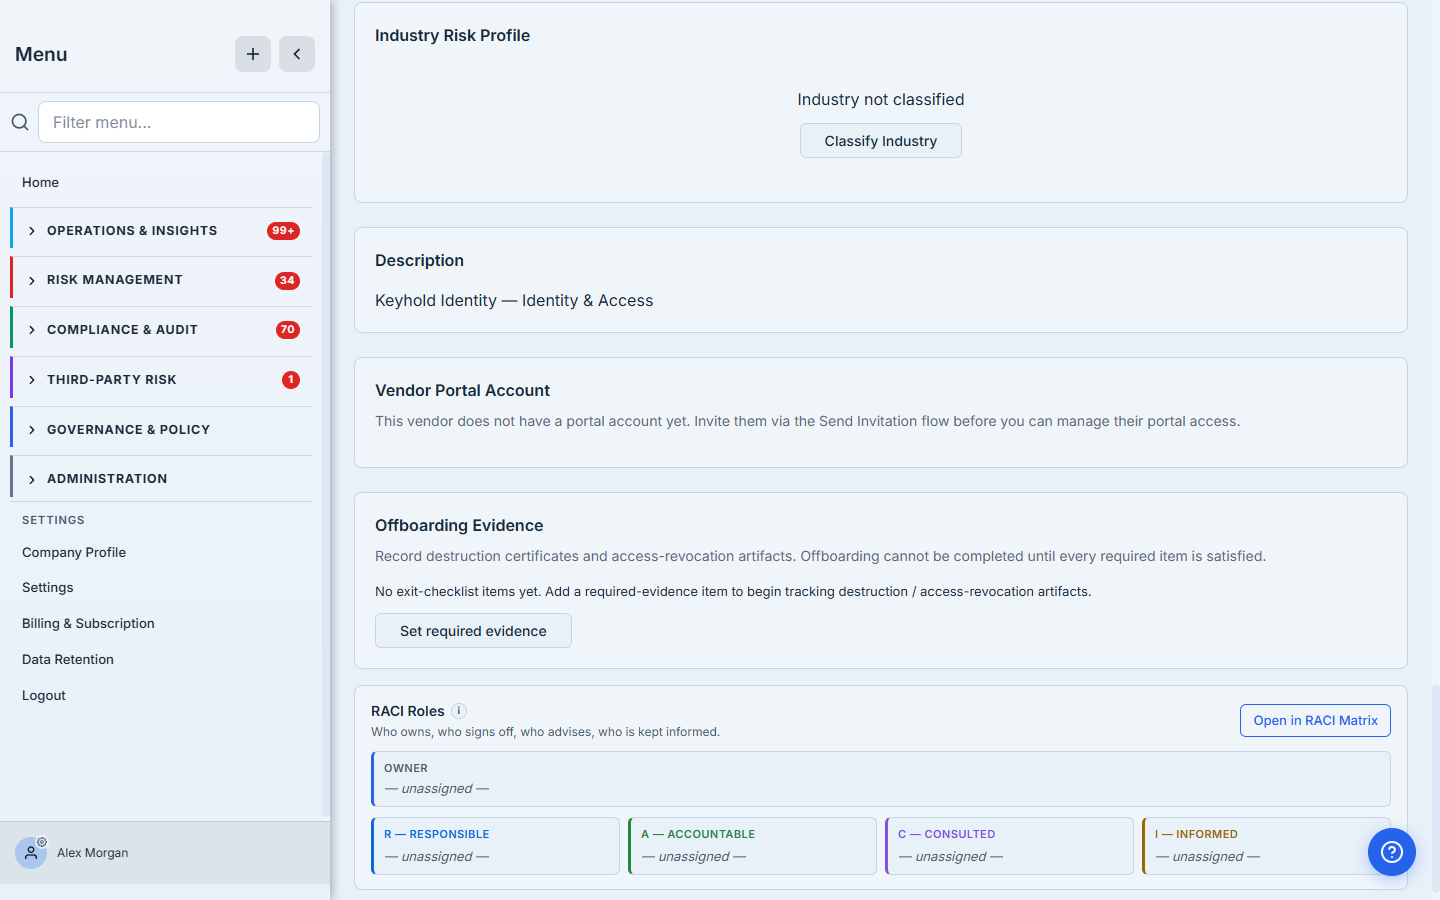1440x900 pixels.
Task: Expand Administration chevron
Action: pos(32,479)
